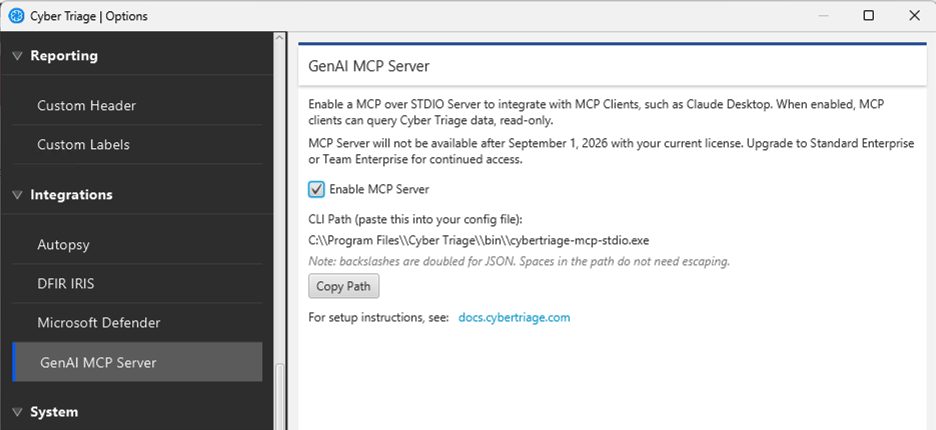936x430 pixels.
Task: Open the docs.cybertriage.com link
Action: click(x=514, y=318)
